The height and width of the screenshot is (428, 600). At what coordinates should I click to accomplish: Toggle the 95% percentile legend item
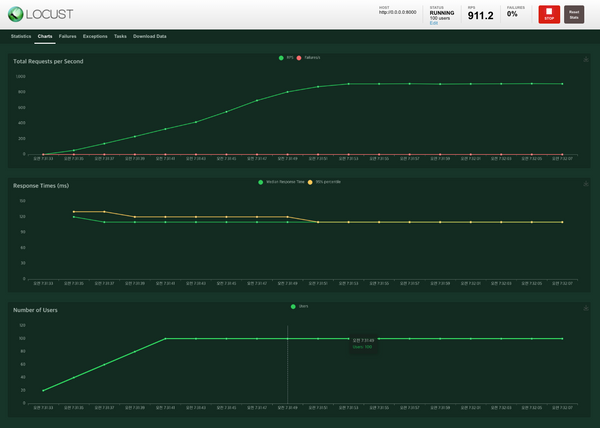click(325, 182)
